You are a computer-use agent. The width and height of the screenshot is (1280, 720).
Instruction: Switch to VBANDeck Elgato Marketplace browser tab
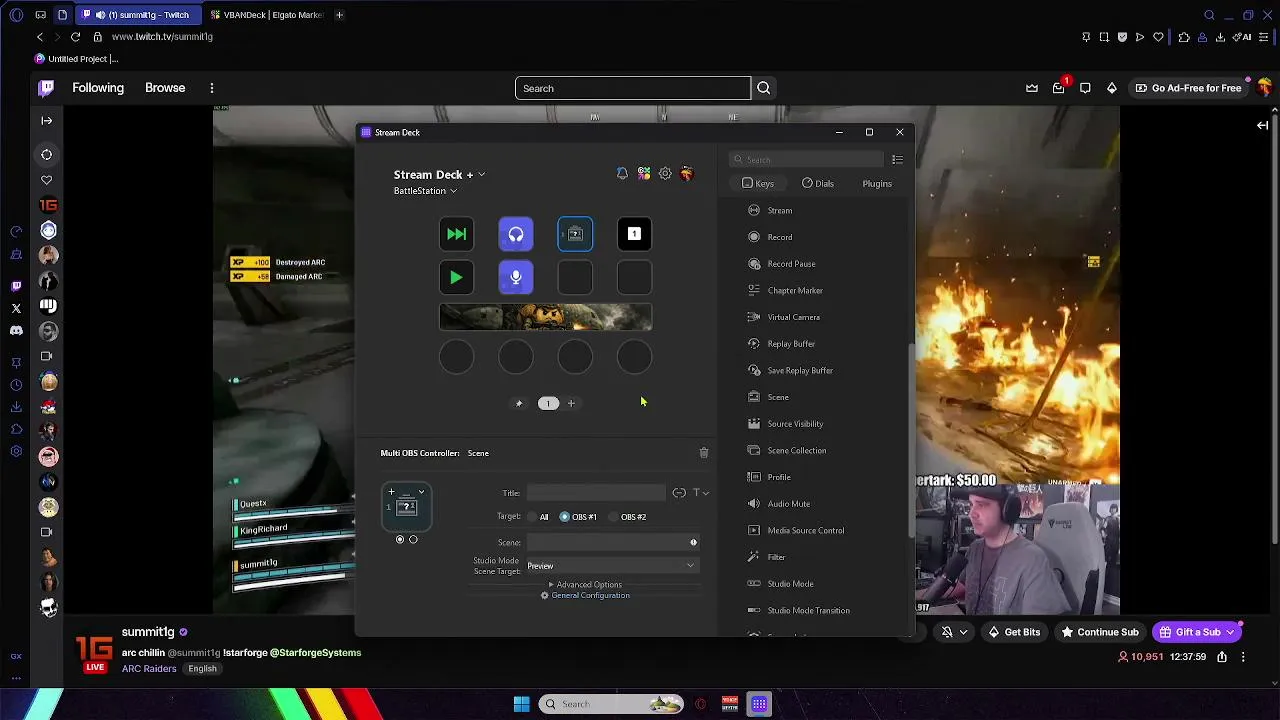(x=266, y=15)
